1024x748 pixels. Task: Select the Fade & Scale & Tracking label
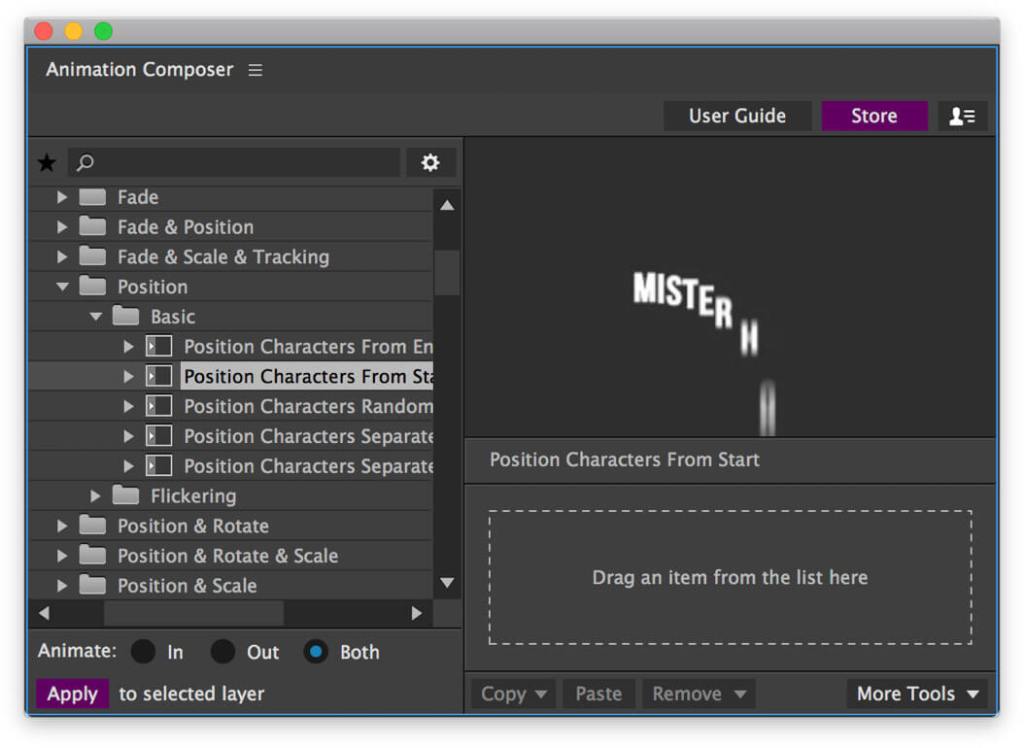(x=223, y=257)
